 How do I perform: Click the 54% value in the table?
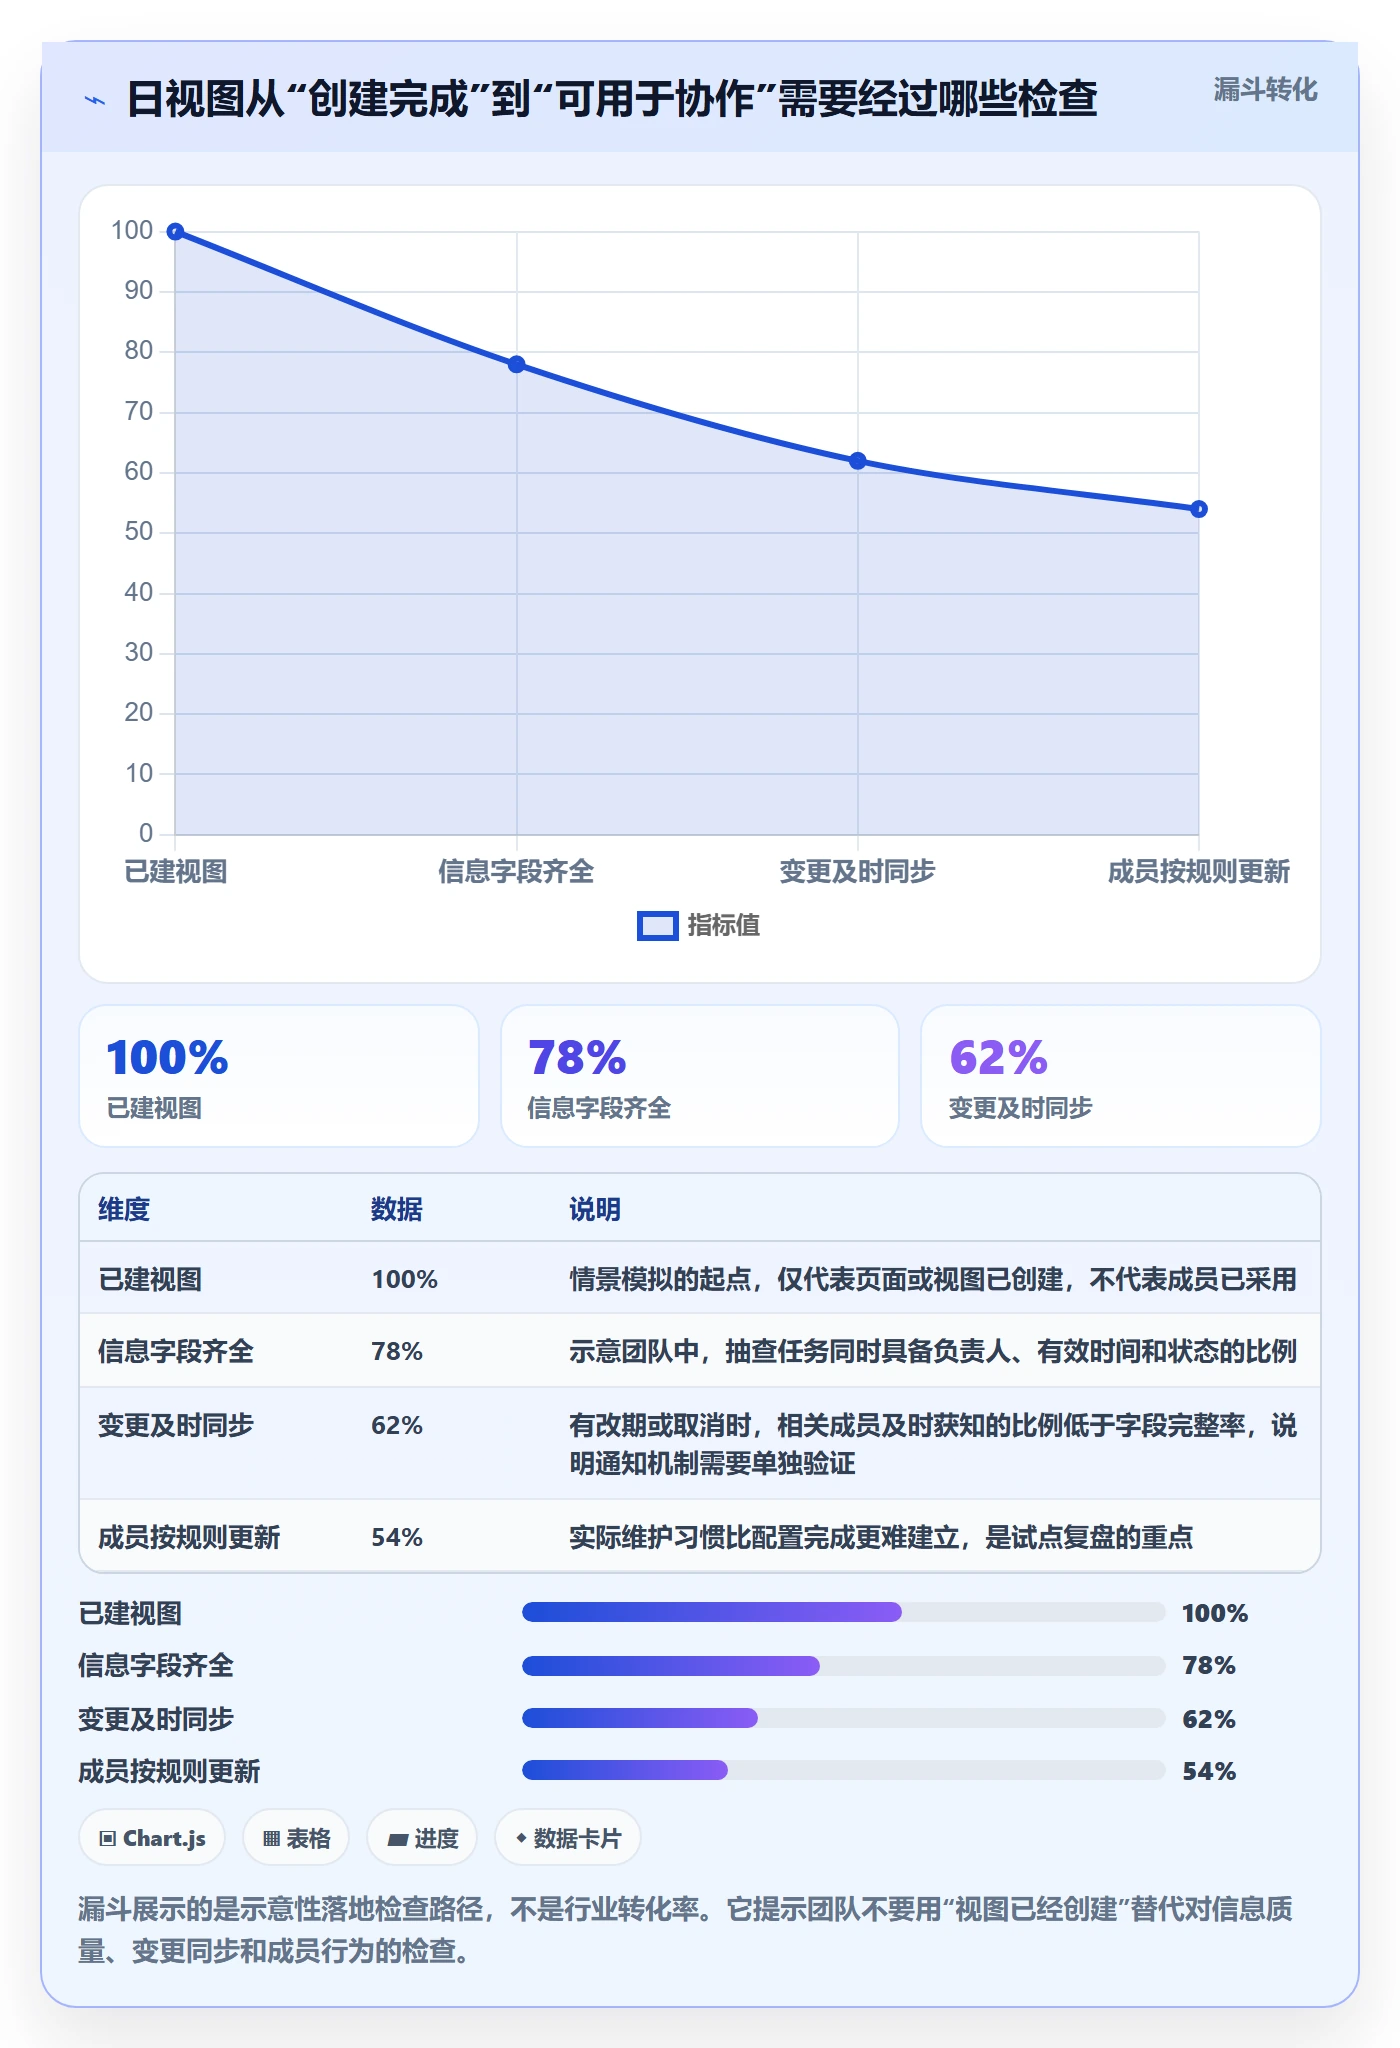[397, 1537]
